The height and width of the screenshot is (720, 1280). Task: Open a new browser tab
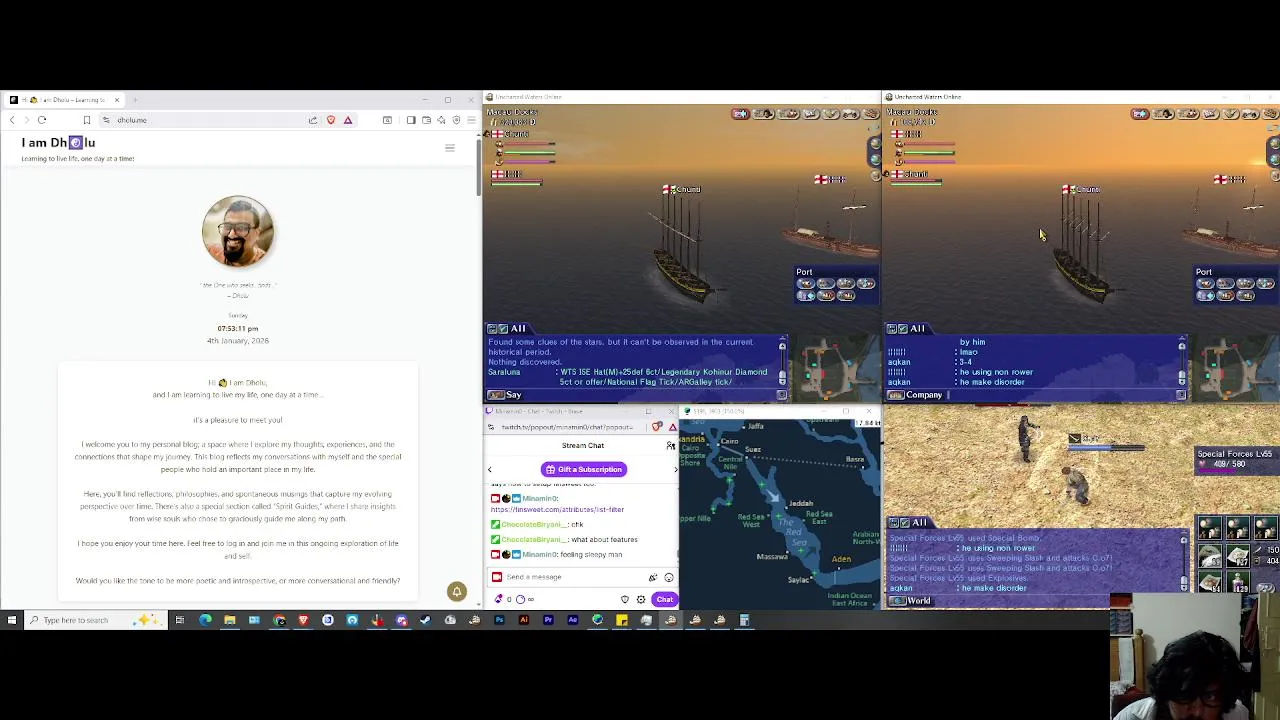135,100
